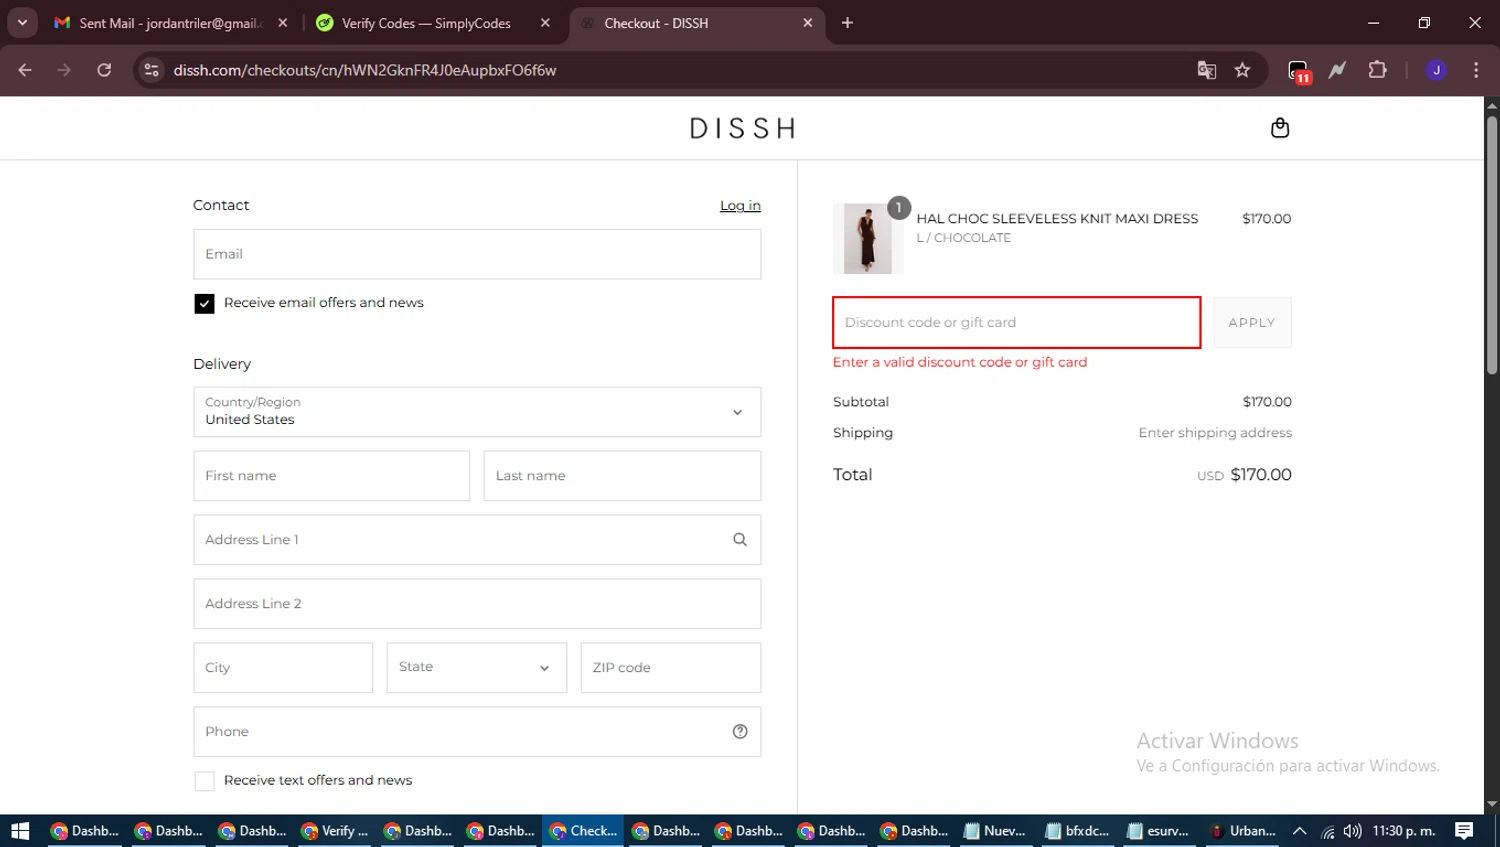View site information icon beside URL

(x=151, y=70)
